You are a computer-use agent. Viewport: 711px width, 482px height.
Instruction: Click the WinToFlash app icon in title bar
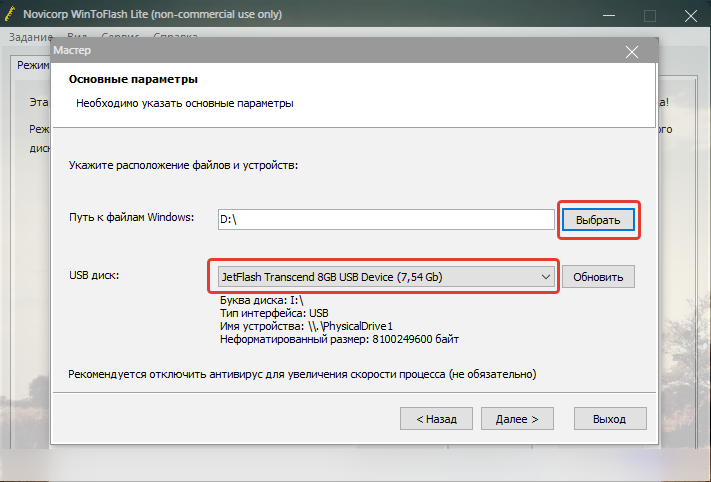click(10, 15)
